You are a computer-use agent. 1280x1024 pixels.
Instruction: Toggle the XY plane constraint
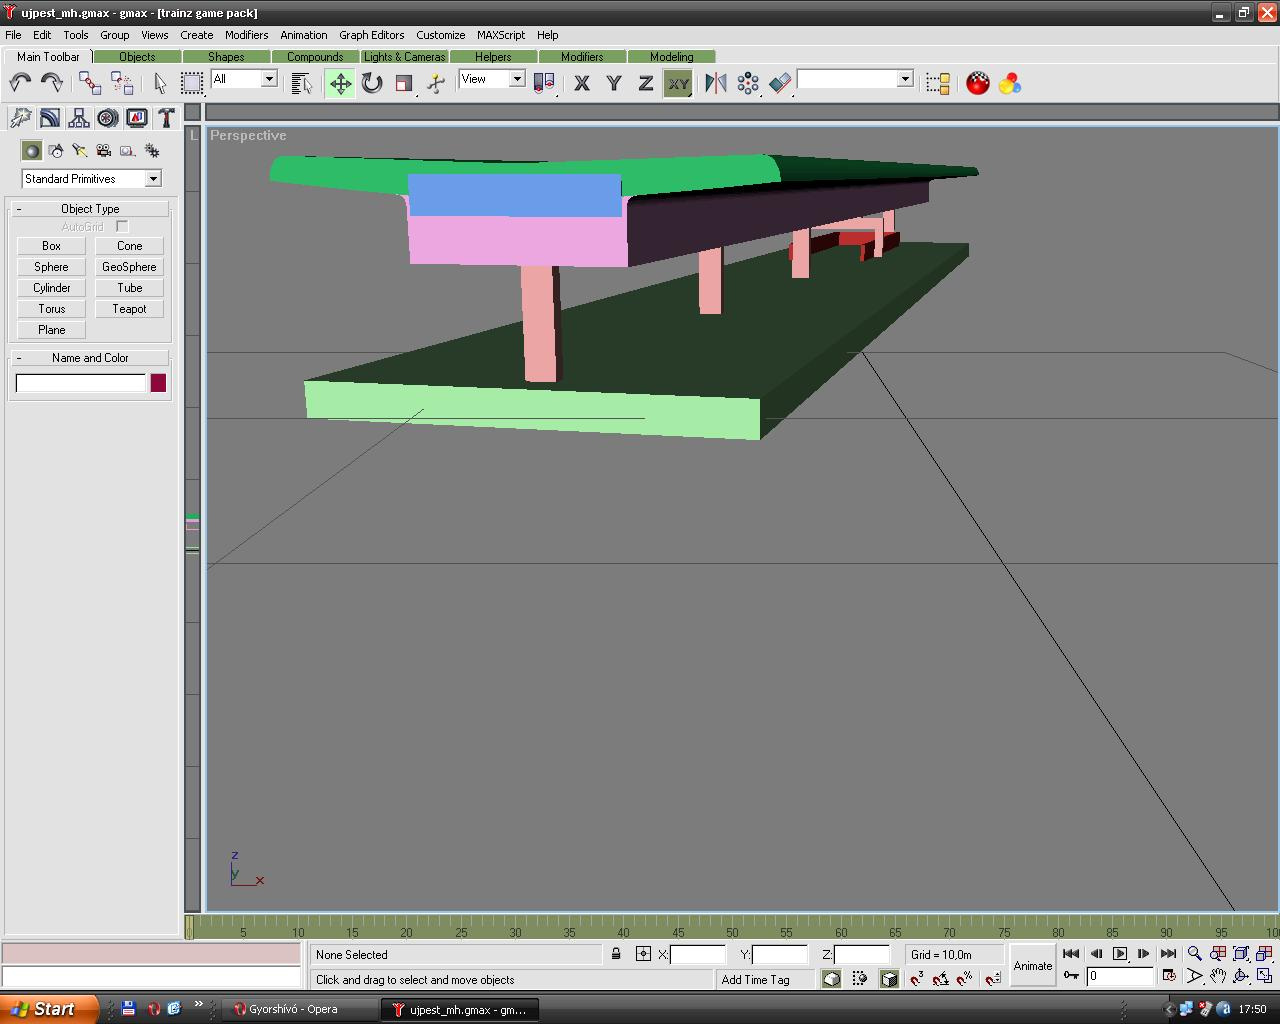click(x=678, y=84)
